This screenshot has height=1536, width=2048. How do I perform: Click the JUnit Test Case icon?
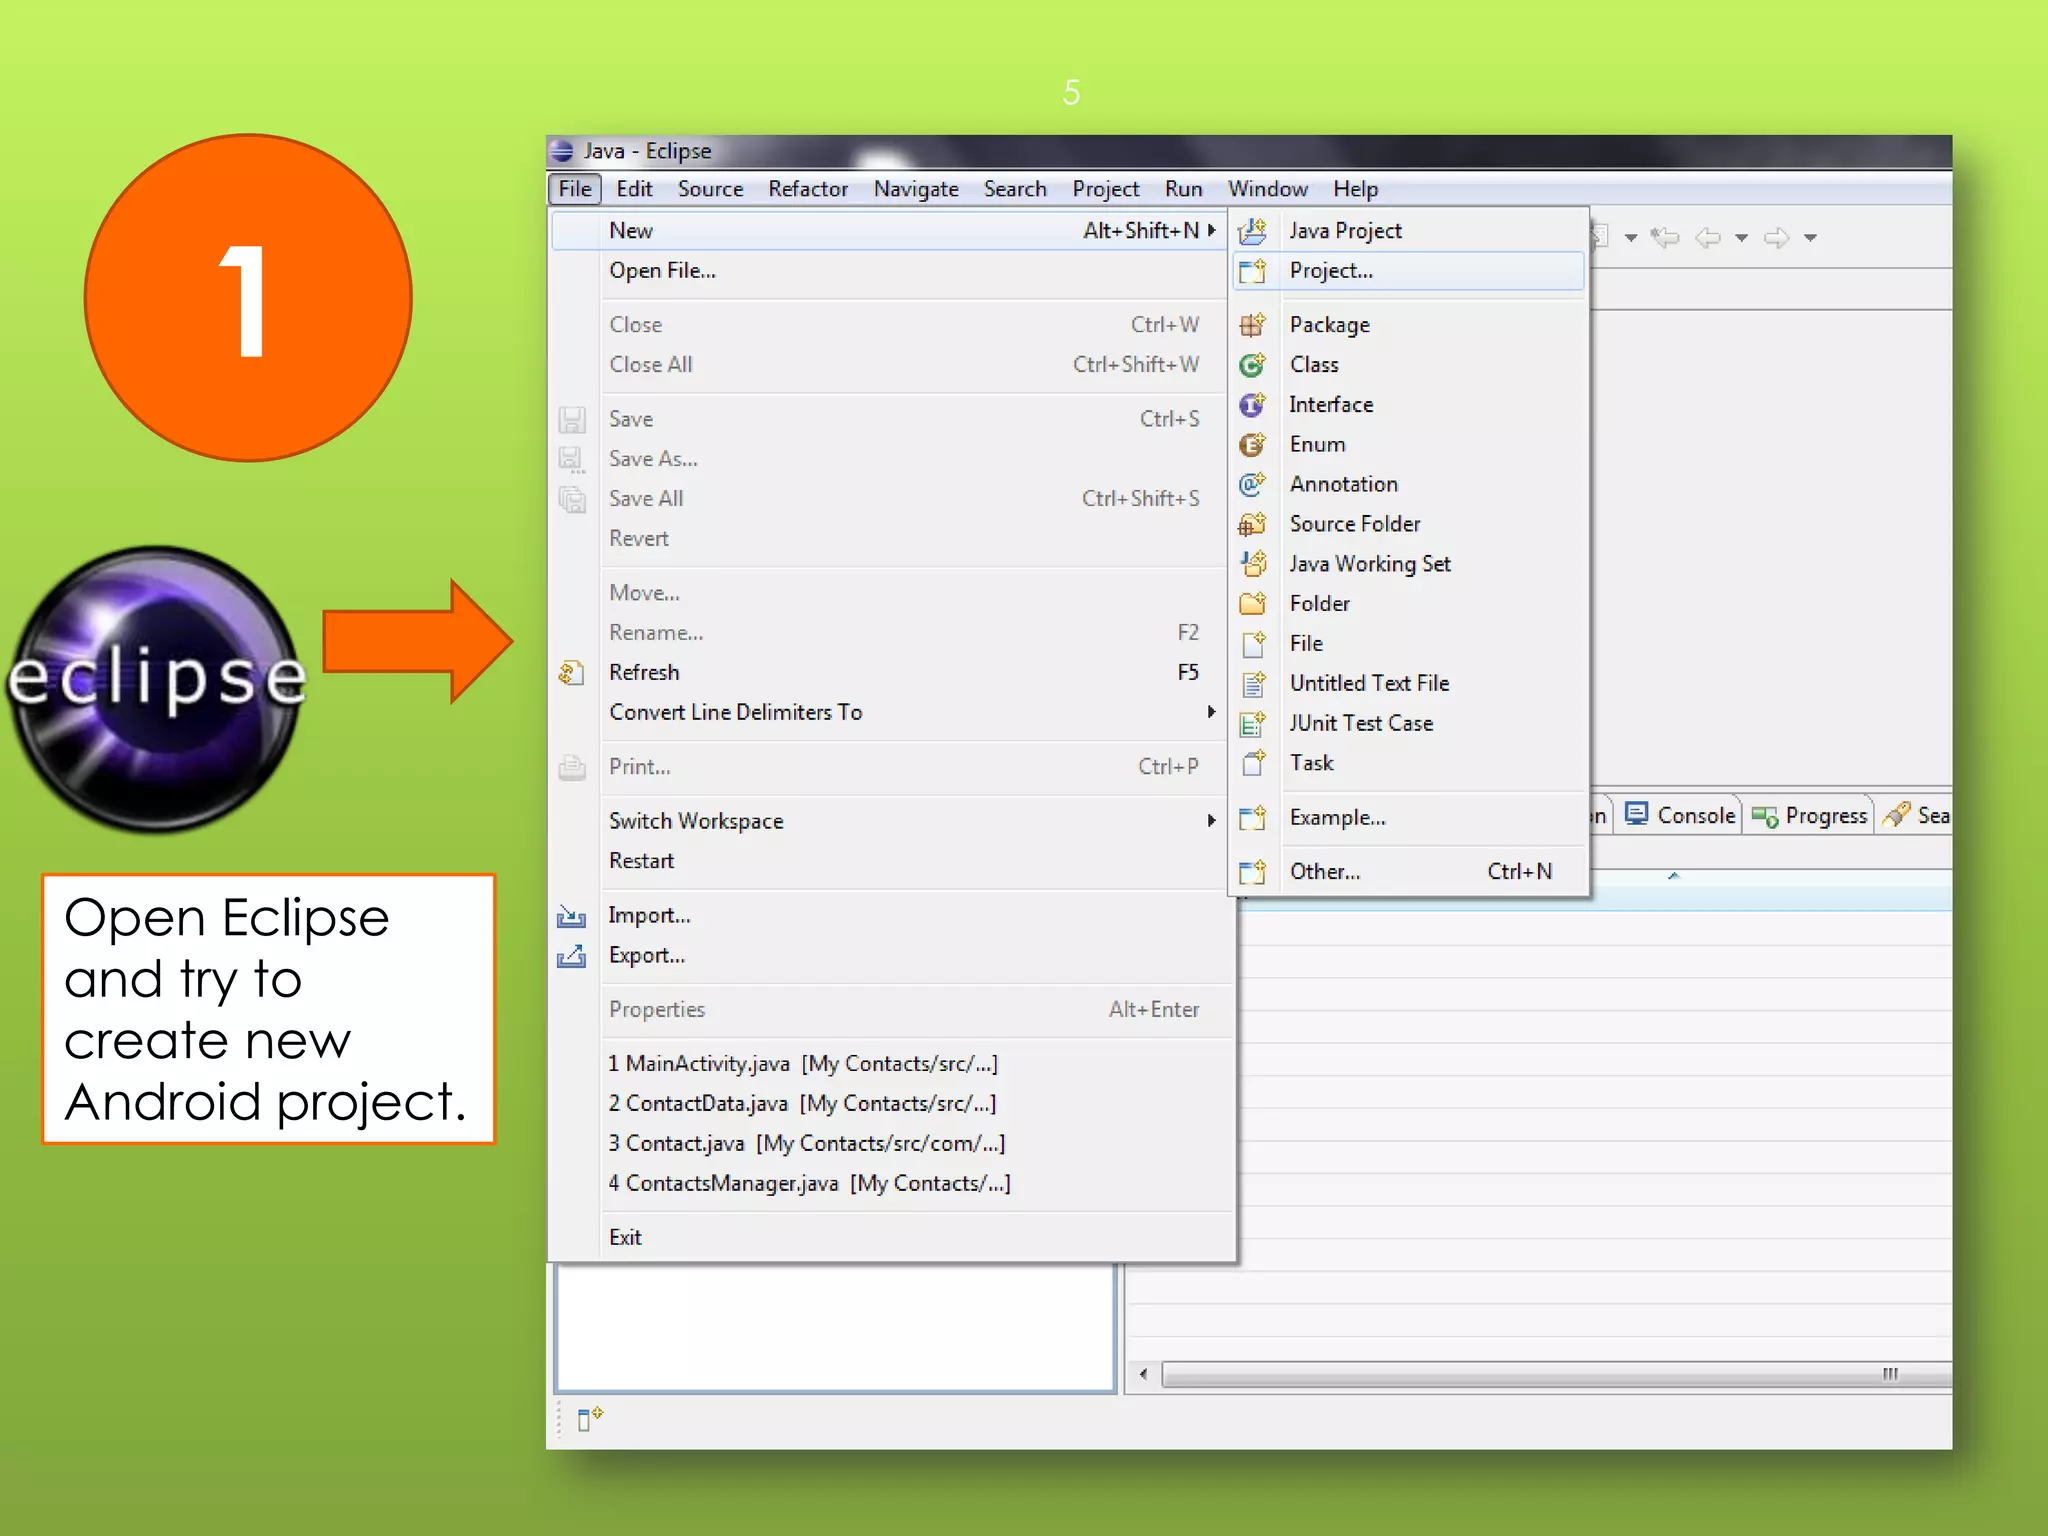coord(1252,723)
